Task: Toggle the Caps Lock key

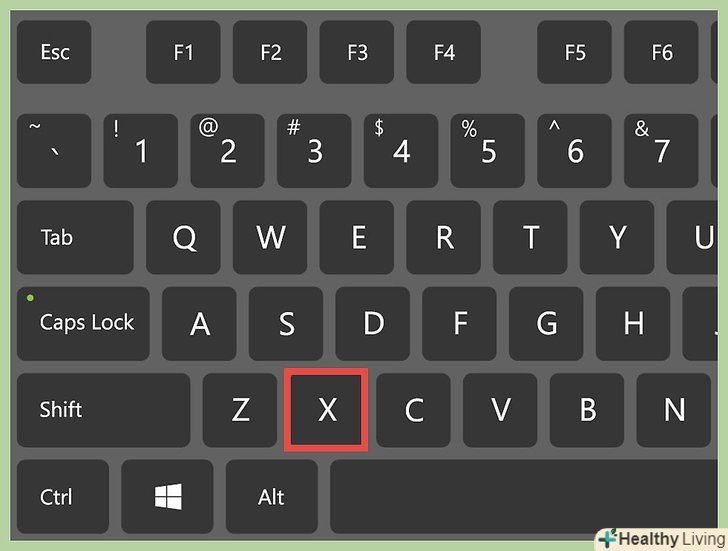Action: click(x=83, y=324)
